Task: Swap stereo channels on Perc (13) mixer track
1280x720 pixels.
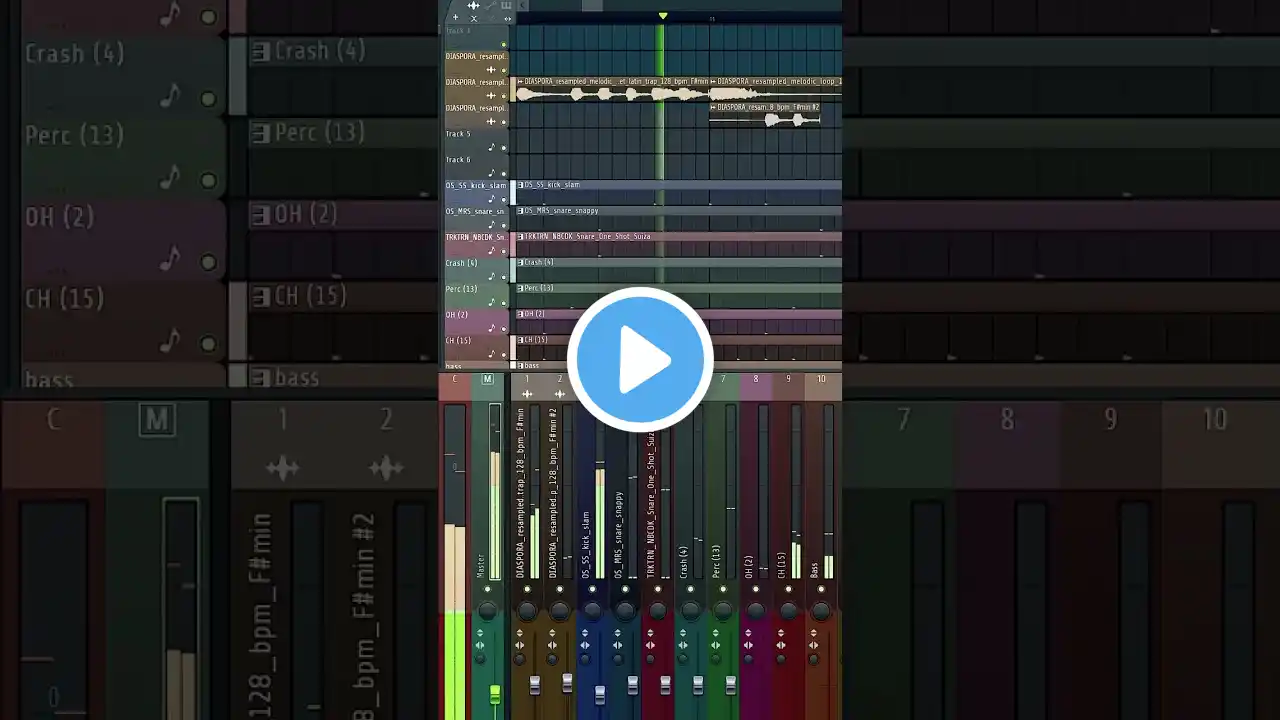Action: click(715, 646)
